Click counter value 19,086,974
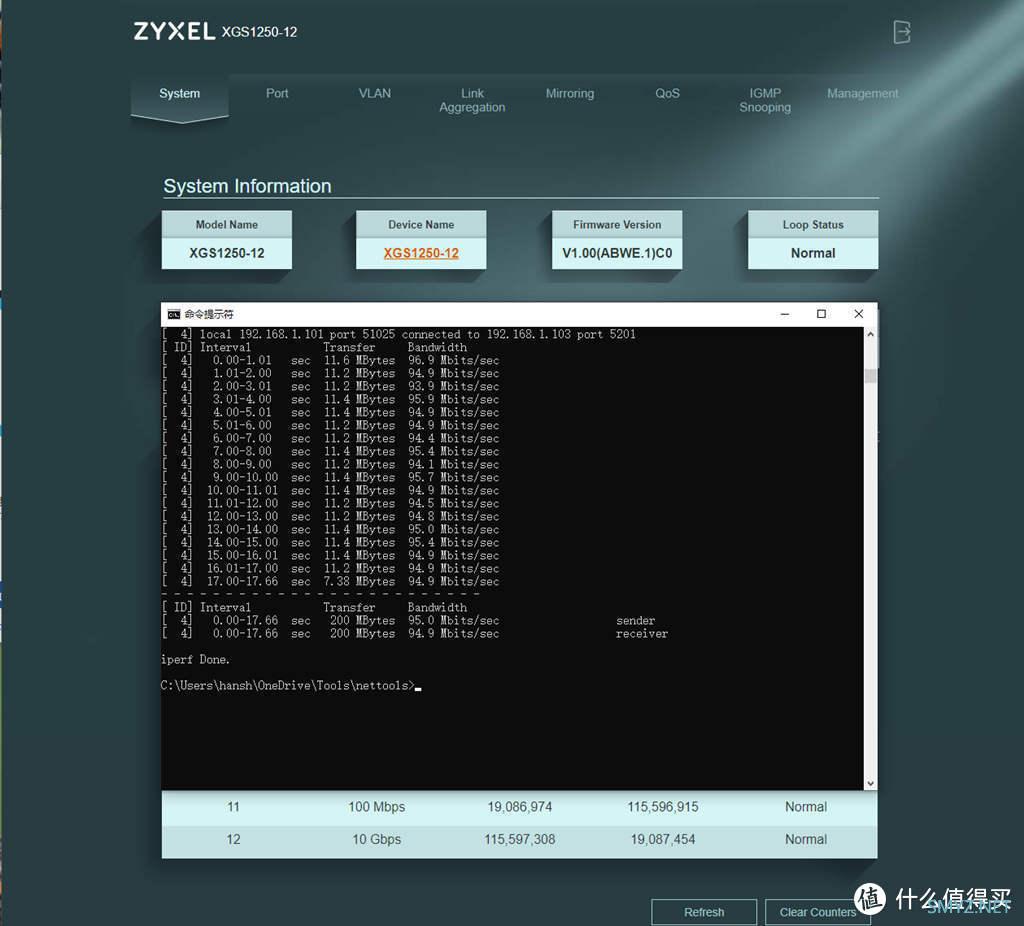This screenshot has width=1024, height=926. click(520, 807)
